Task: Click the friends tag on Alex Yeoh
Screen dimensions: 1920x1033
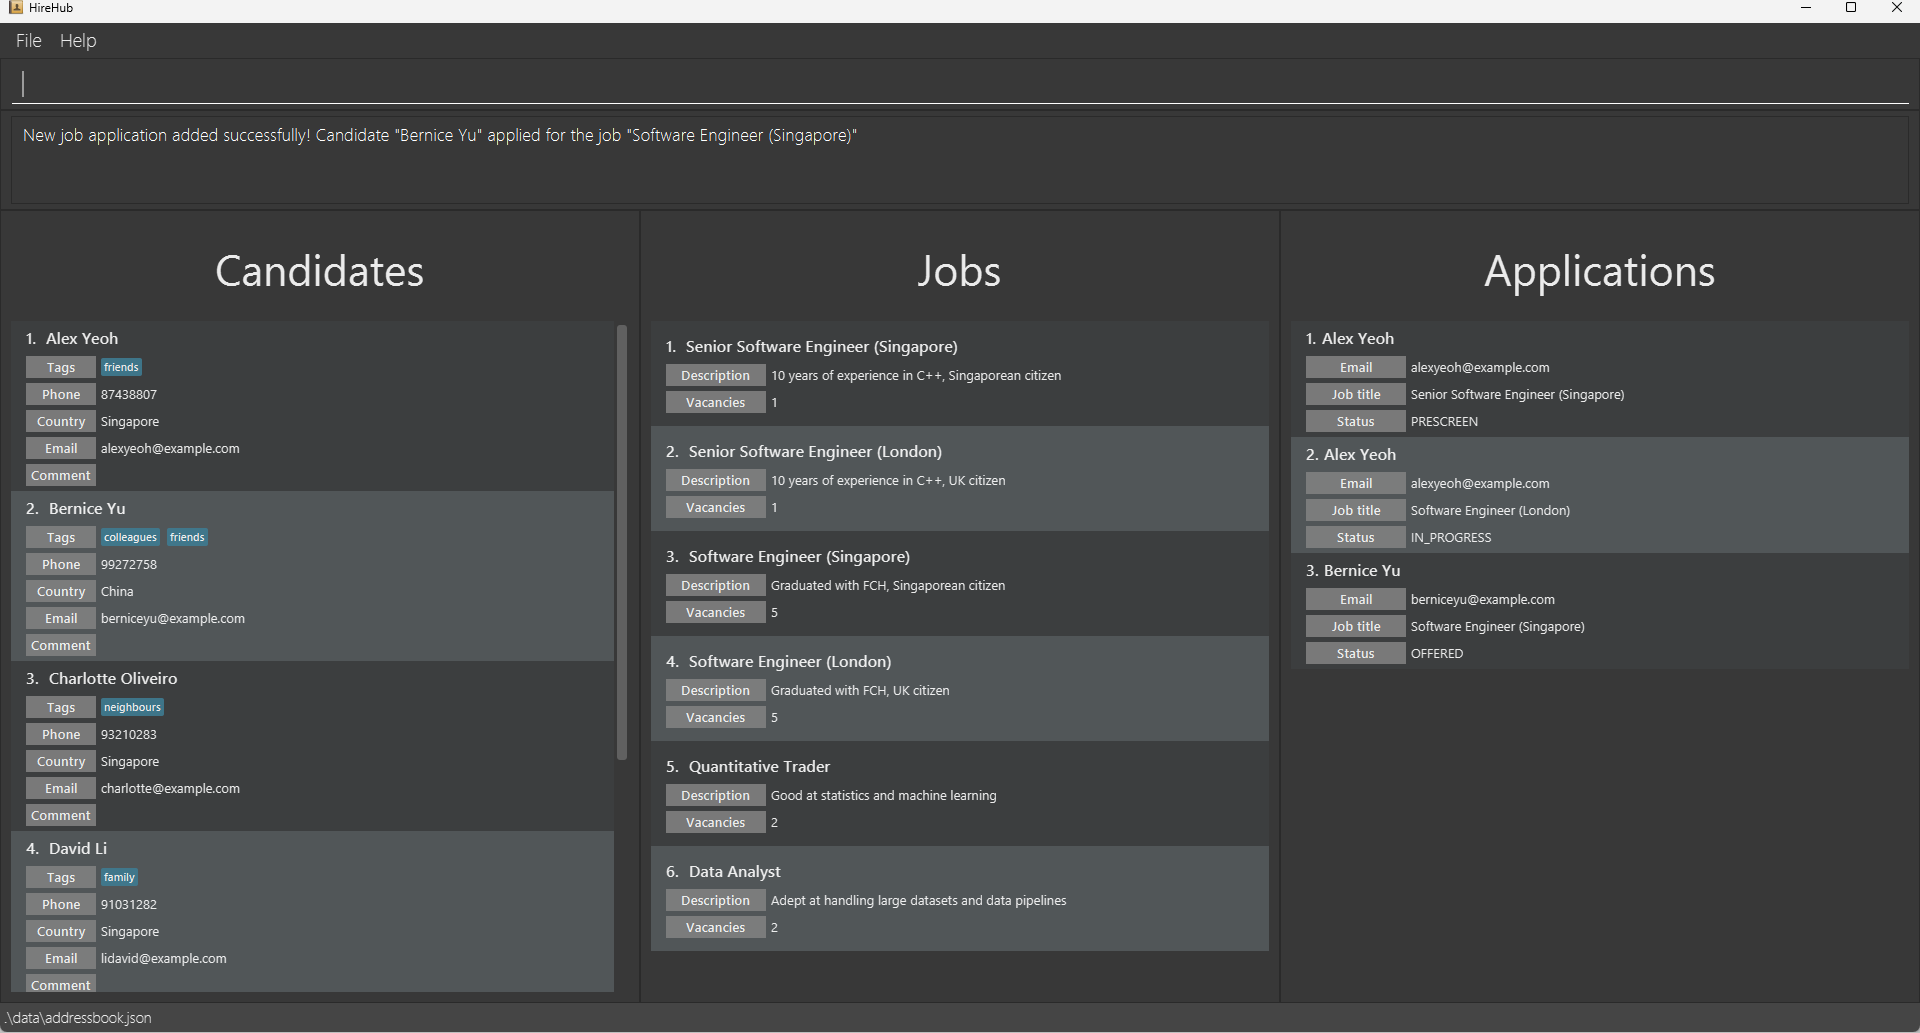Action: click(121, 368)
